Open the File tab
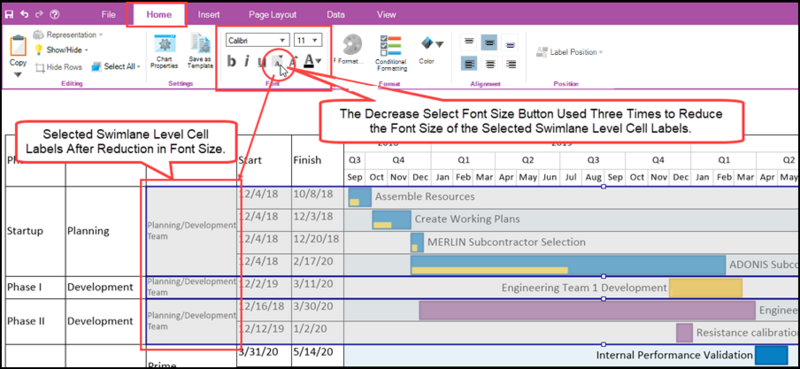This screenshot has width=800, height=369. tap(108, 15)
